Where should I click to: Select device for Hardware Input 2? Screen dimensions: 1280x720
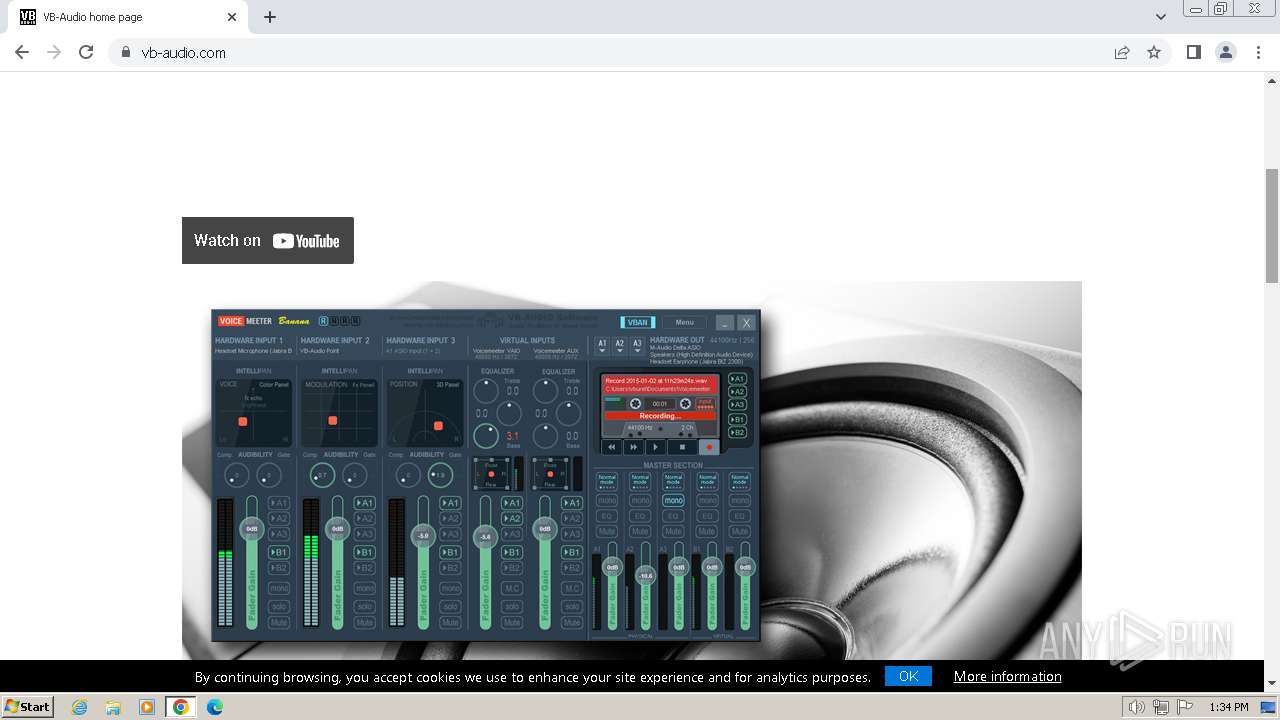pos(320,351)
